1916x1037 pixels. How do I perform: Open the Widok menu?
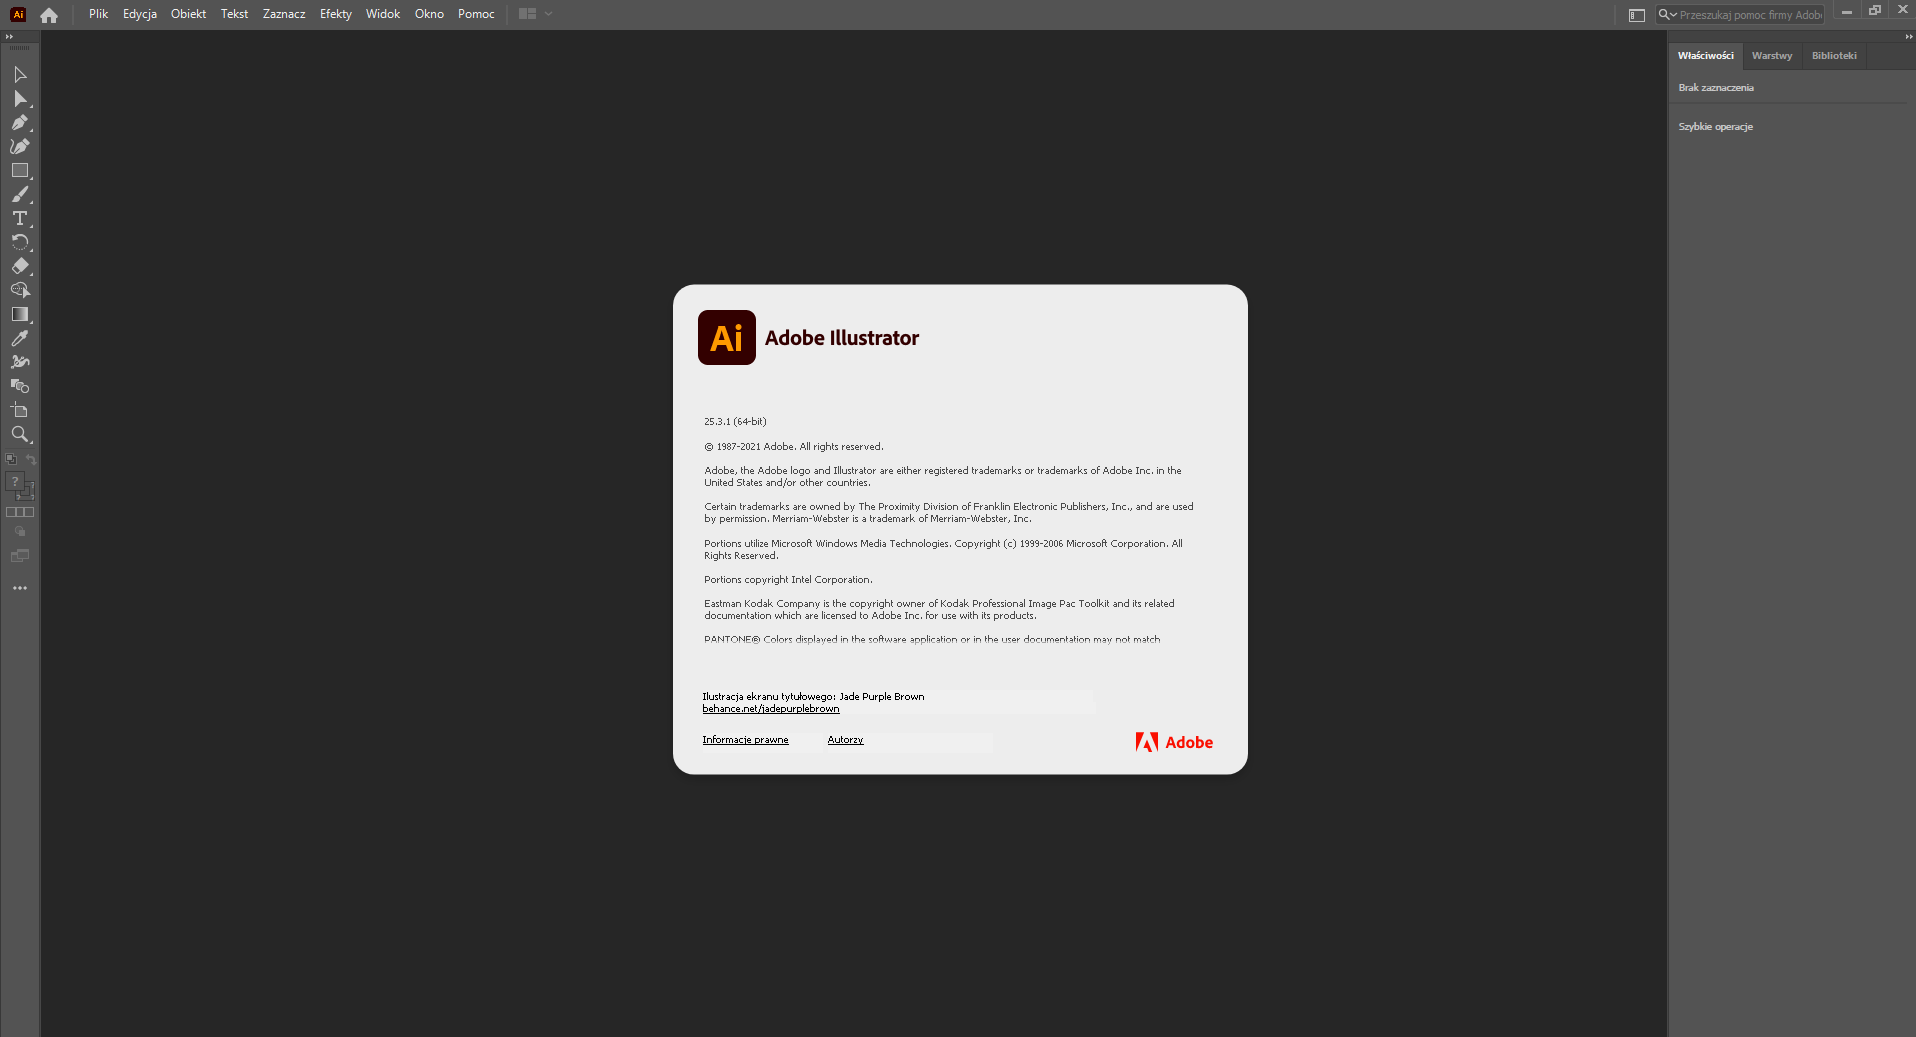coord(383,14)
